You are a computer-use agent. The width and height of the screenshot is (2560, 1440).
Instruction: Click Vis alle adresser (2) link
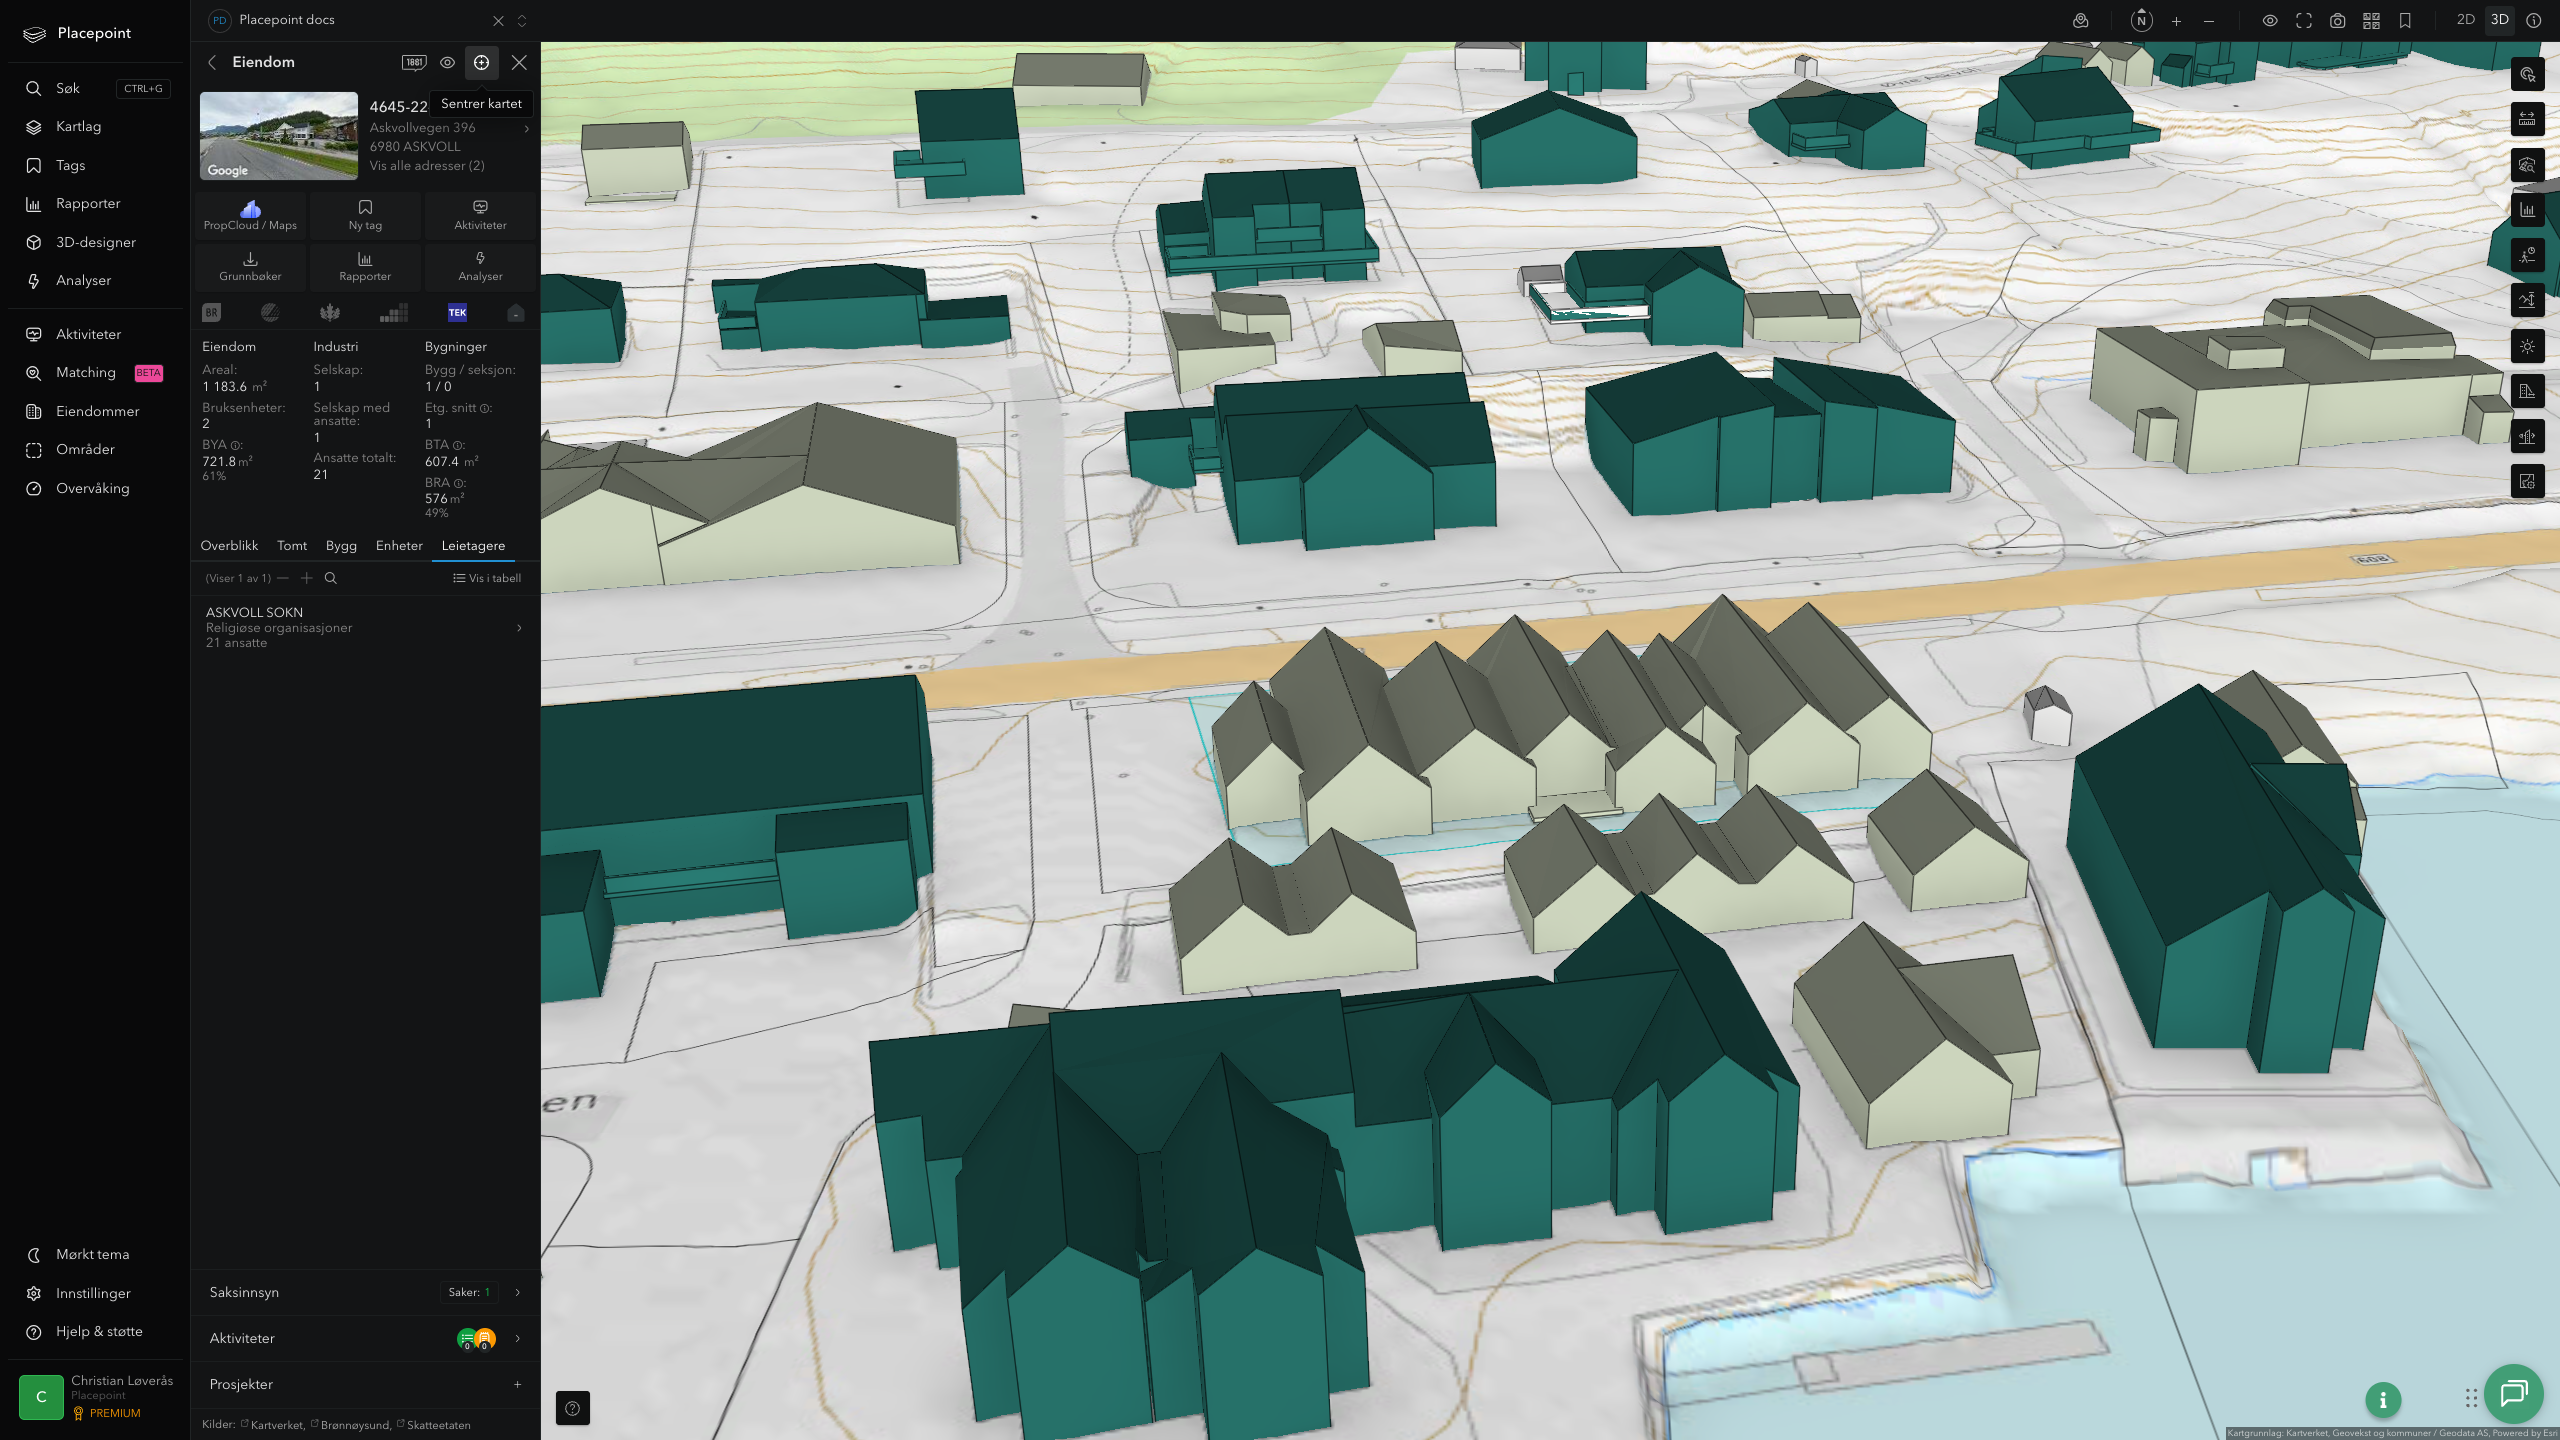pos(427,166)
